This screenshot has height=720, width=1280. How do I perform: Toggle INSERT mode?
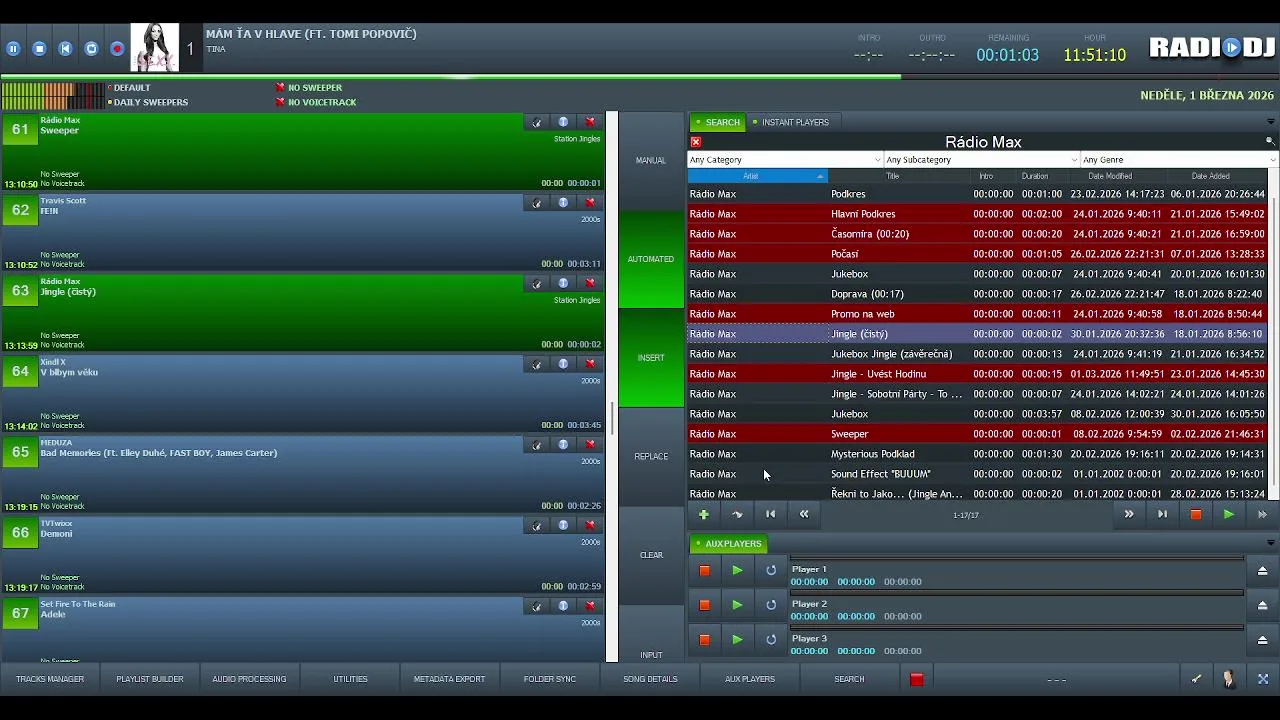(x=651, y=358)
